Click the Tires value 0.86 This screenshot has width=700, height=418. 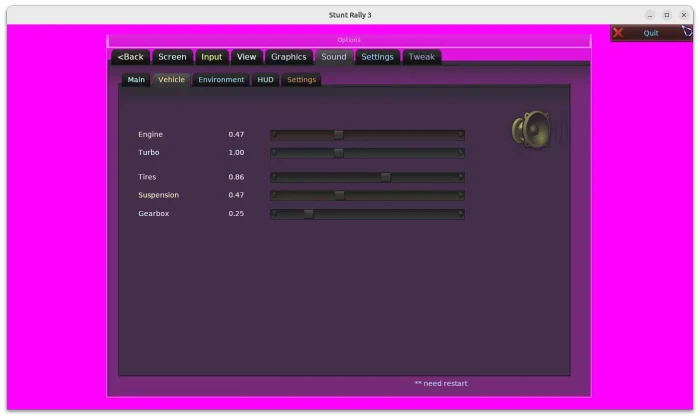[236, 177]
